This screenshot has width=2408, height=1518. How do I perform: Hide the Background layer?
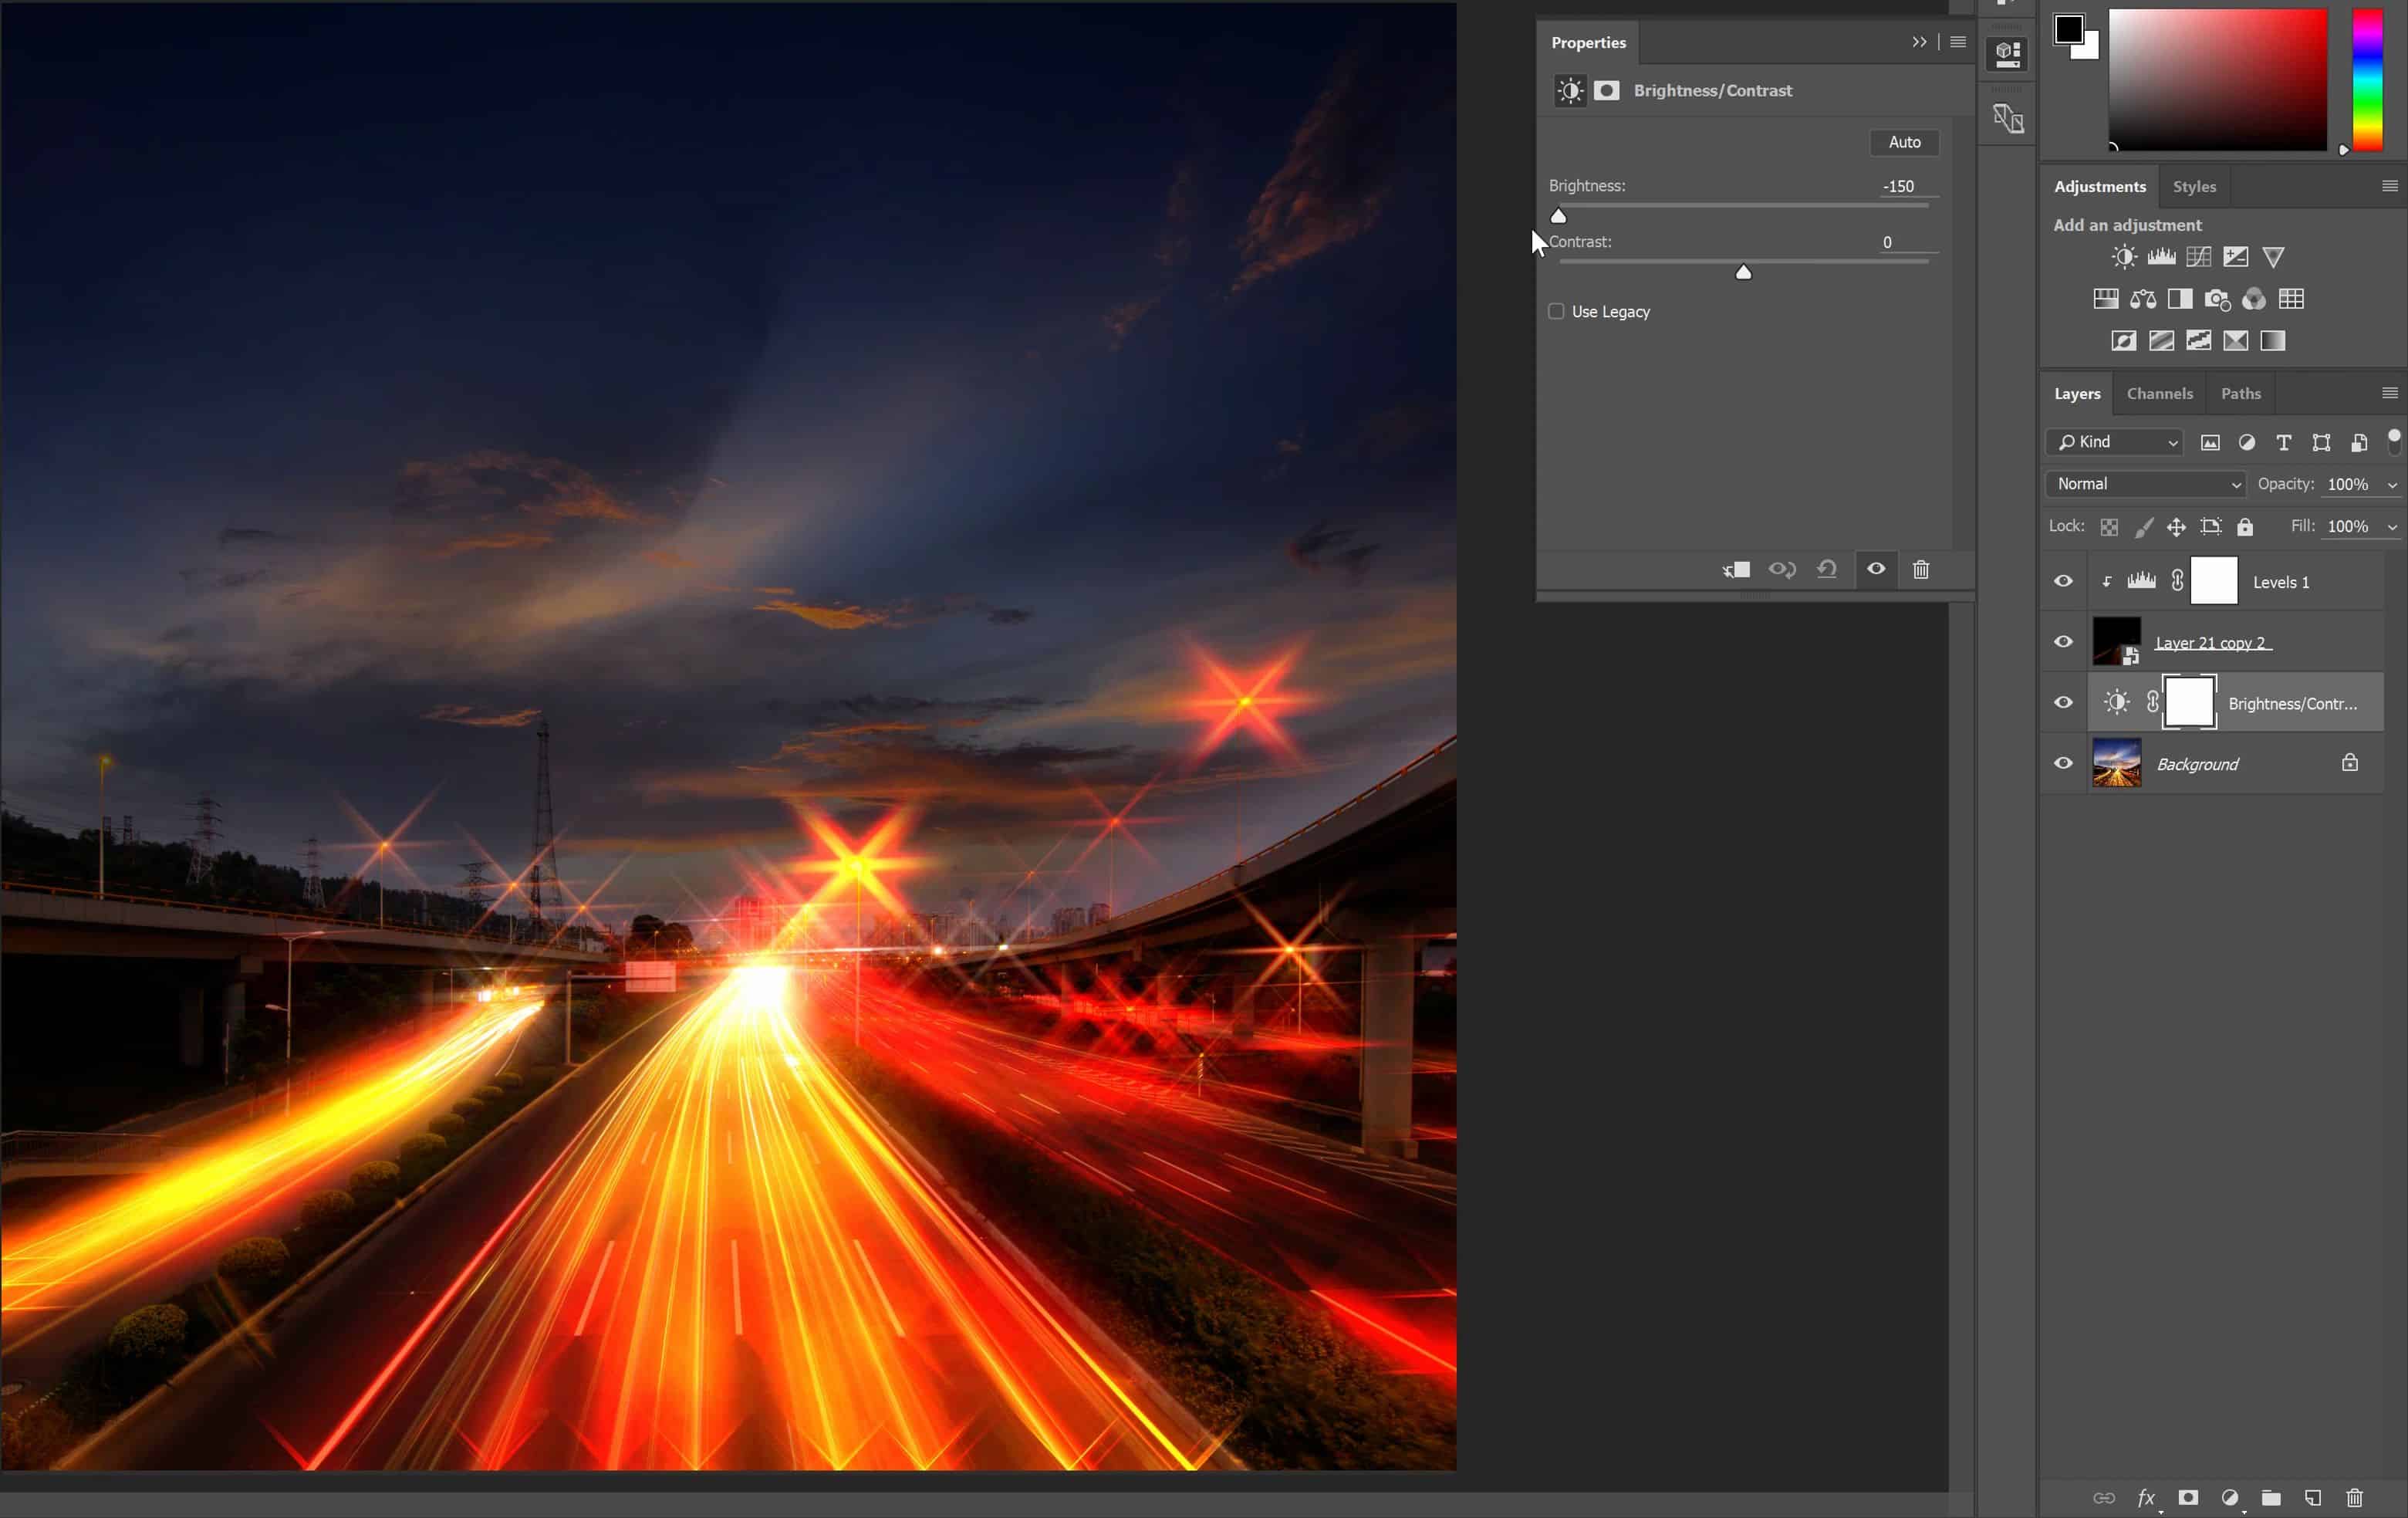pyautogui.click(x=2063, y=763)
